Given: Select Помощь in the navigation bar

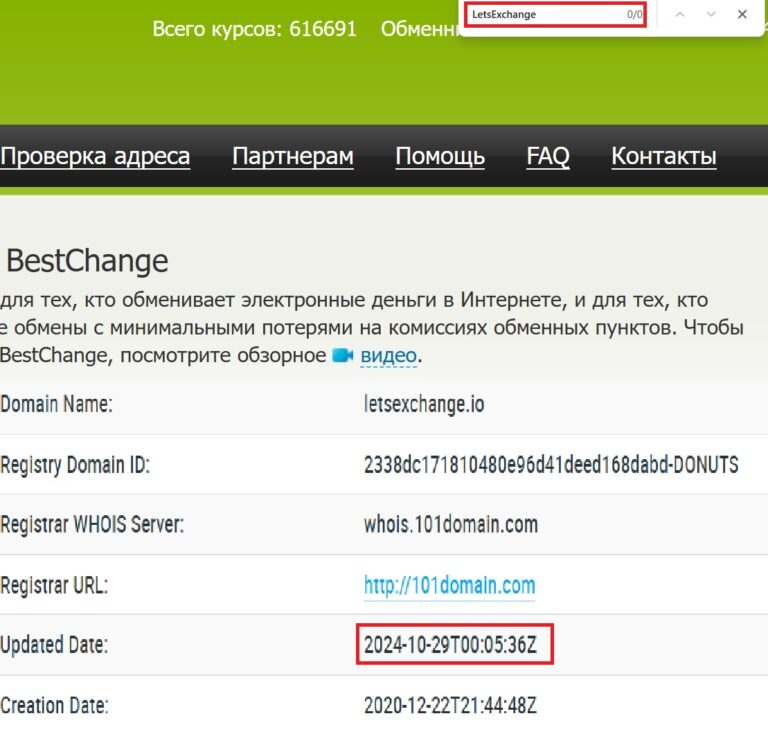Looking at the screenshot, I should point(440,156).
